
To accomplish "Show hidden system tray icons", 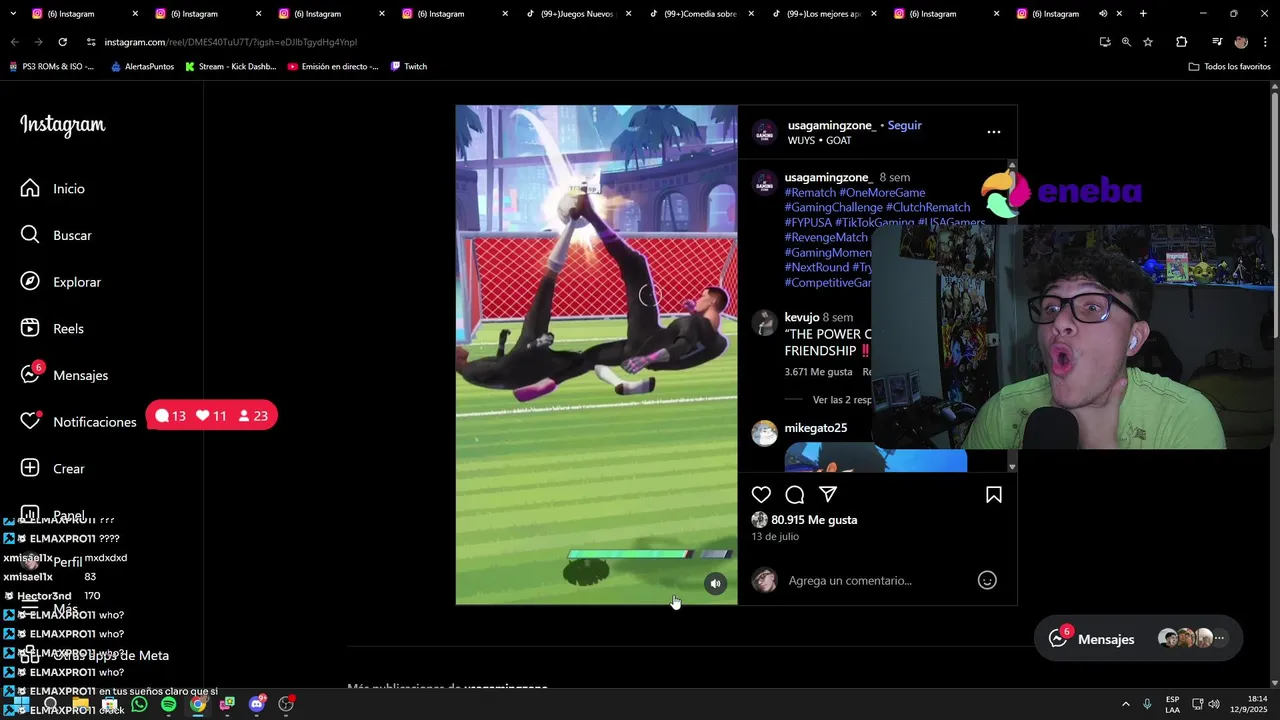I will (1125, 704).
